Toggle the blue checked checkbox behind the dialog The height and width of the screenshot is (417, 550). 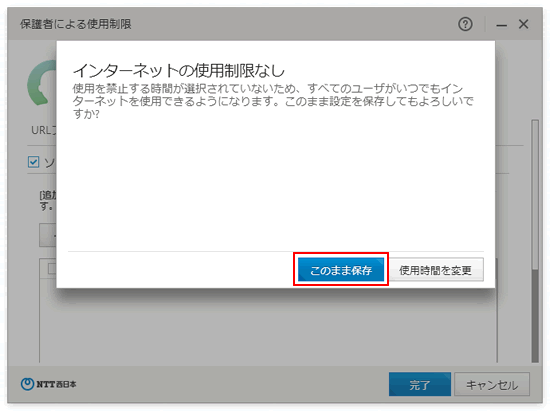pyautogui.click(x=33, y=162)
